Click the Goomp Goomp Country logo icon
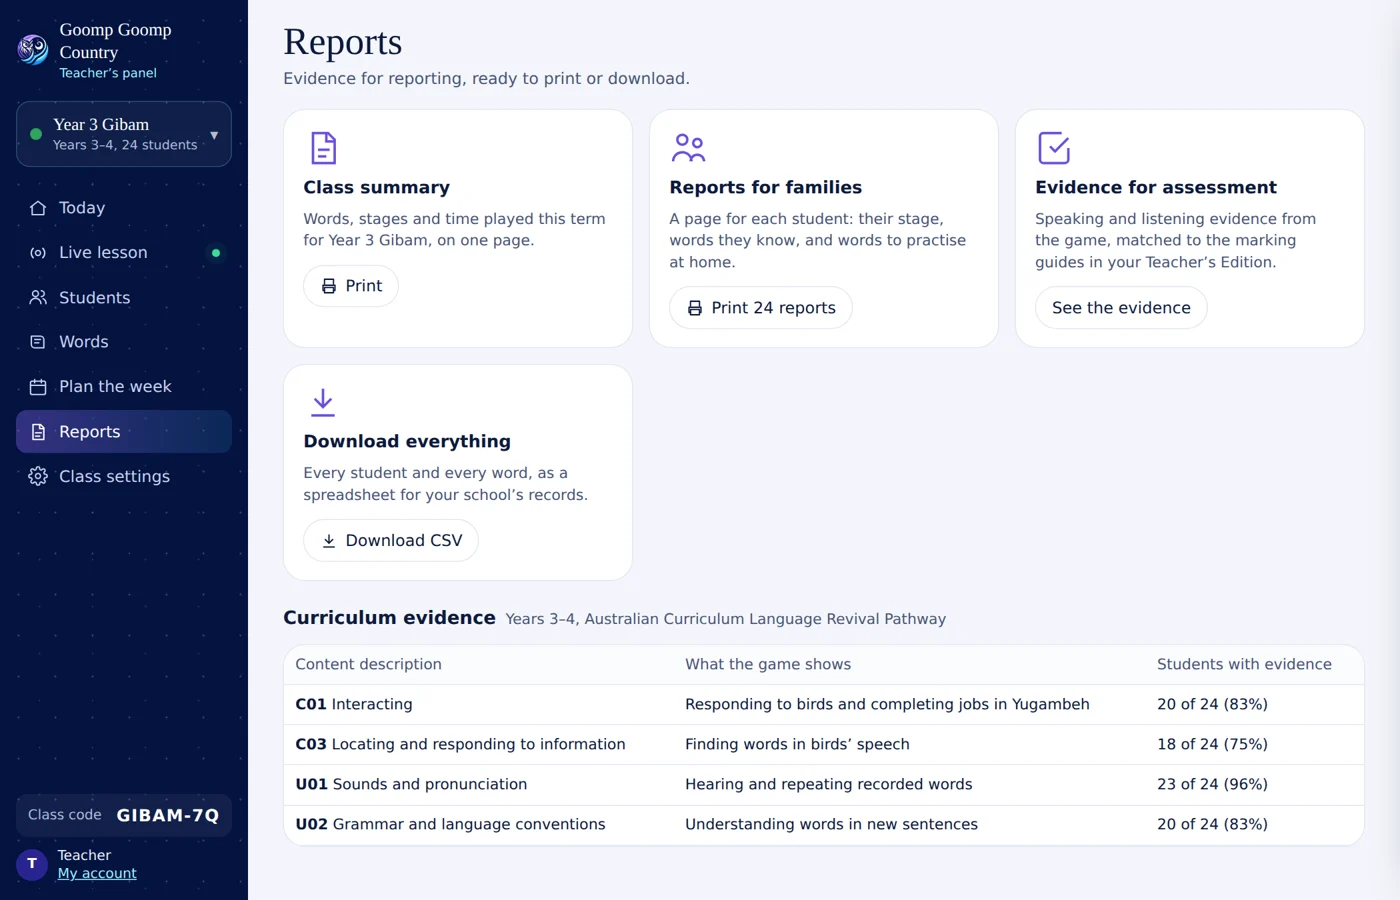 (x=33, y=49)
